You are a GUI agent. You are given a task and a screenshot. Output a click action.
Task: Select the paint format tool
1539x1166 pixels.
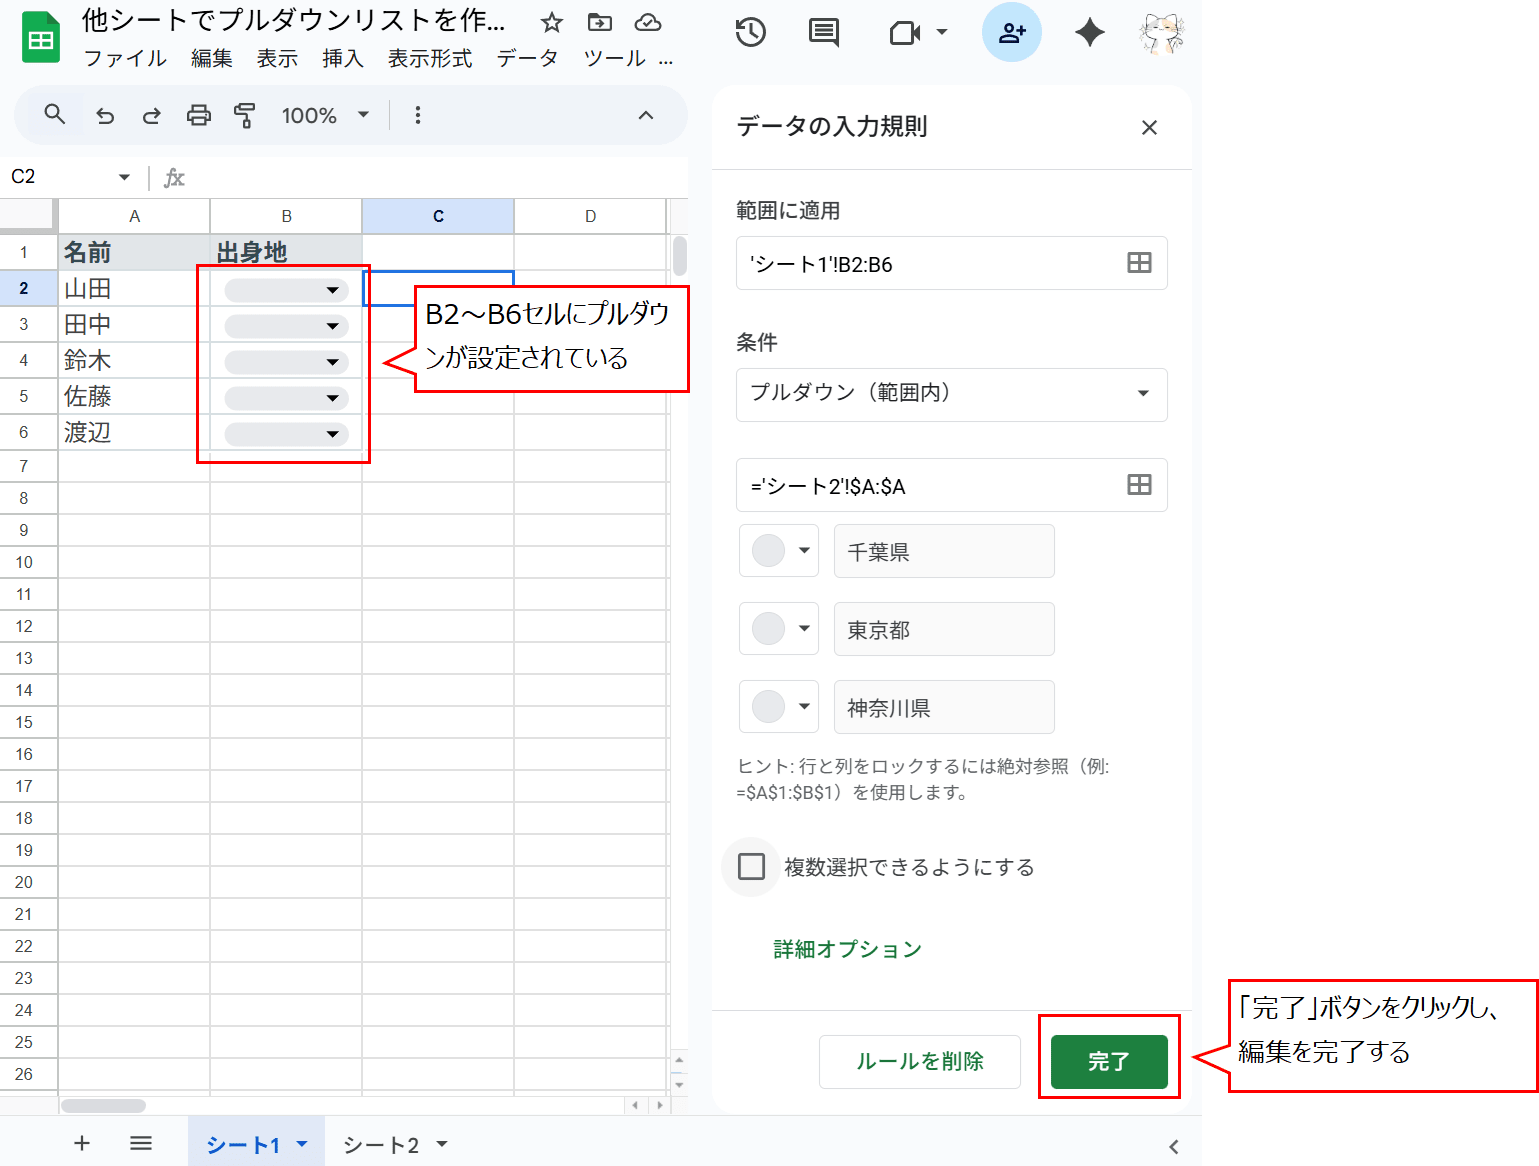pos(244,115)
